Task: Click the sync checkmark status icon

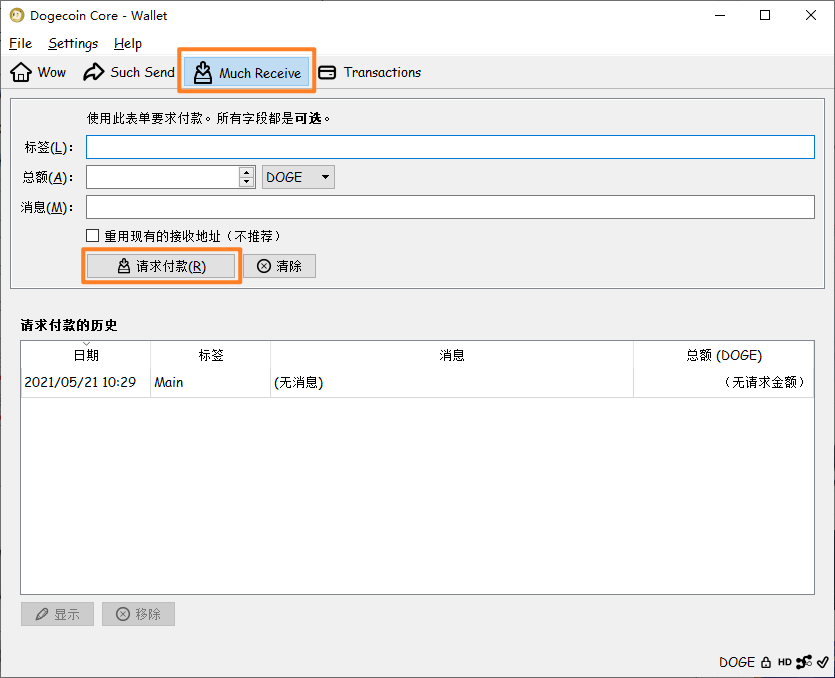Action: [823, 662]
